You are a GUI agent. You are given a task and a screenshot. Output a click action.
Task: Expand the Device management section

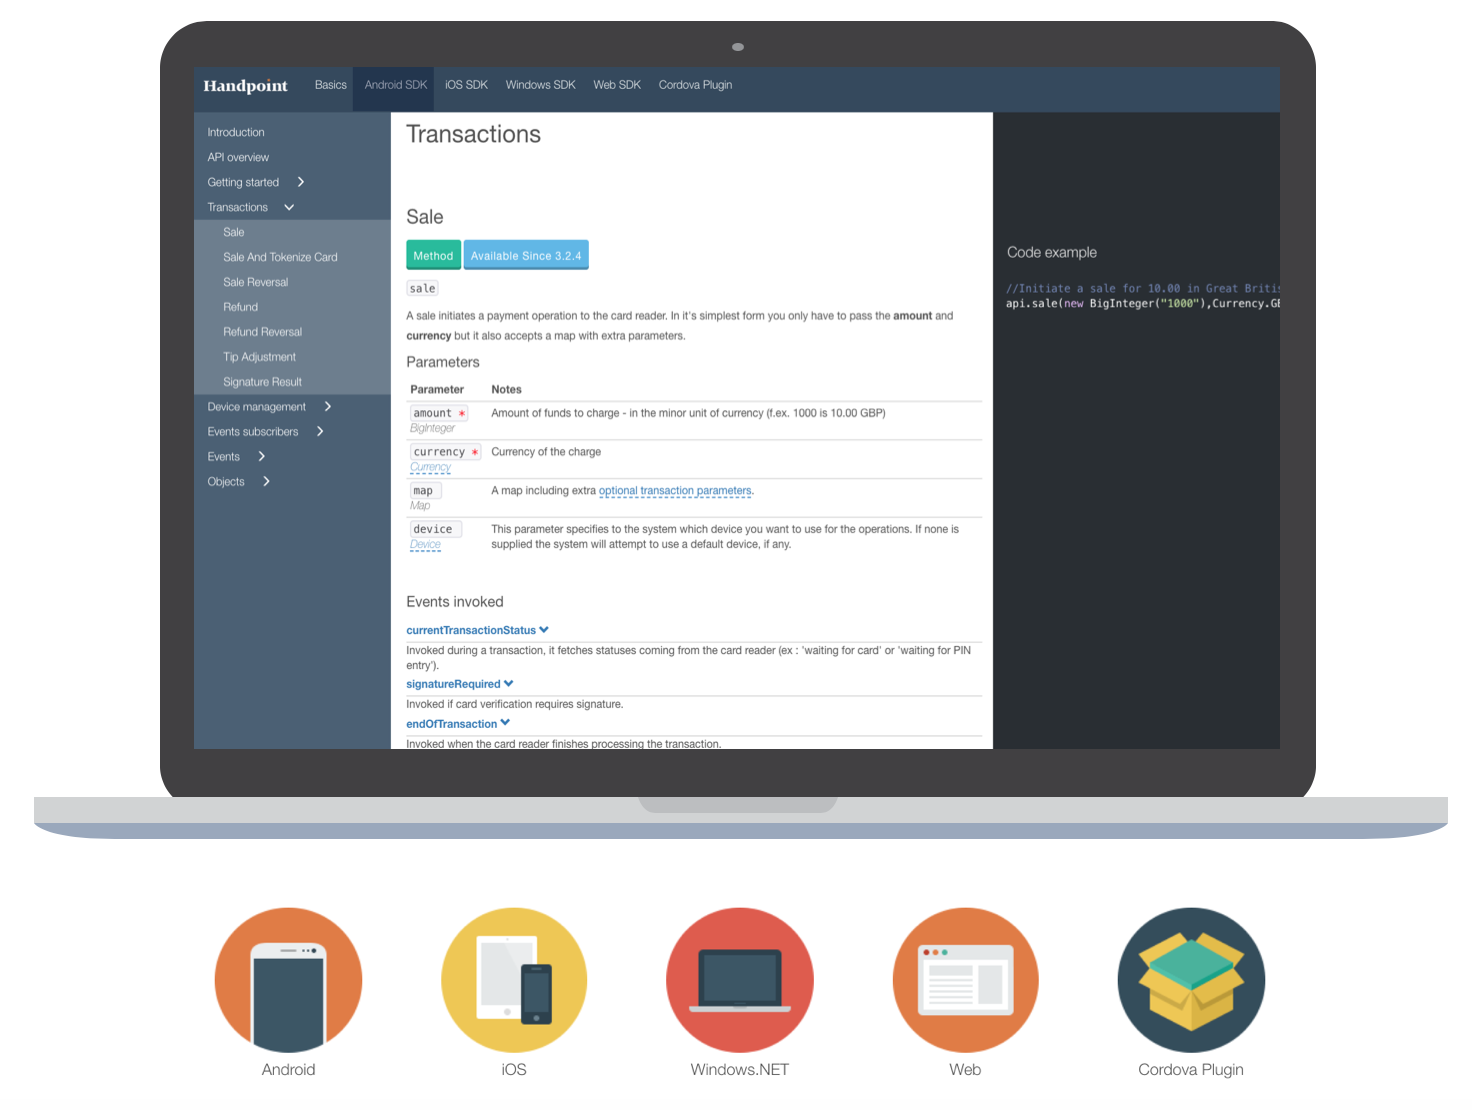[327, 407]
